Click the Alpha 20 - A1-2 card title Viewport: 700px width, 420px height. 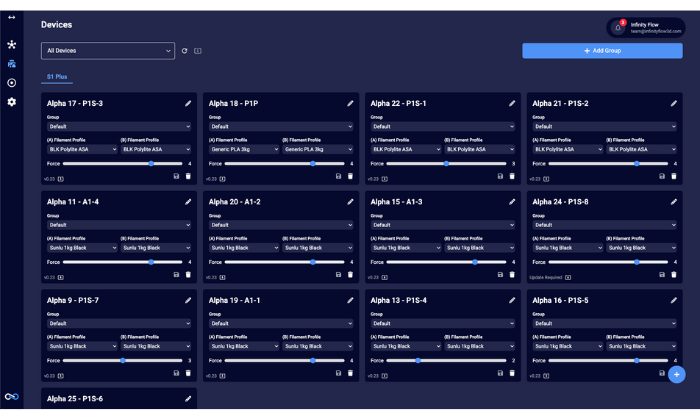tap(234, 202)
